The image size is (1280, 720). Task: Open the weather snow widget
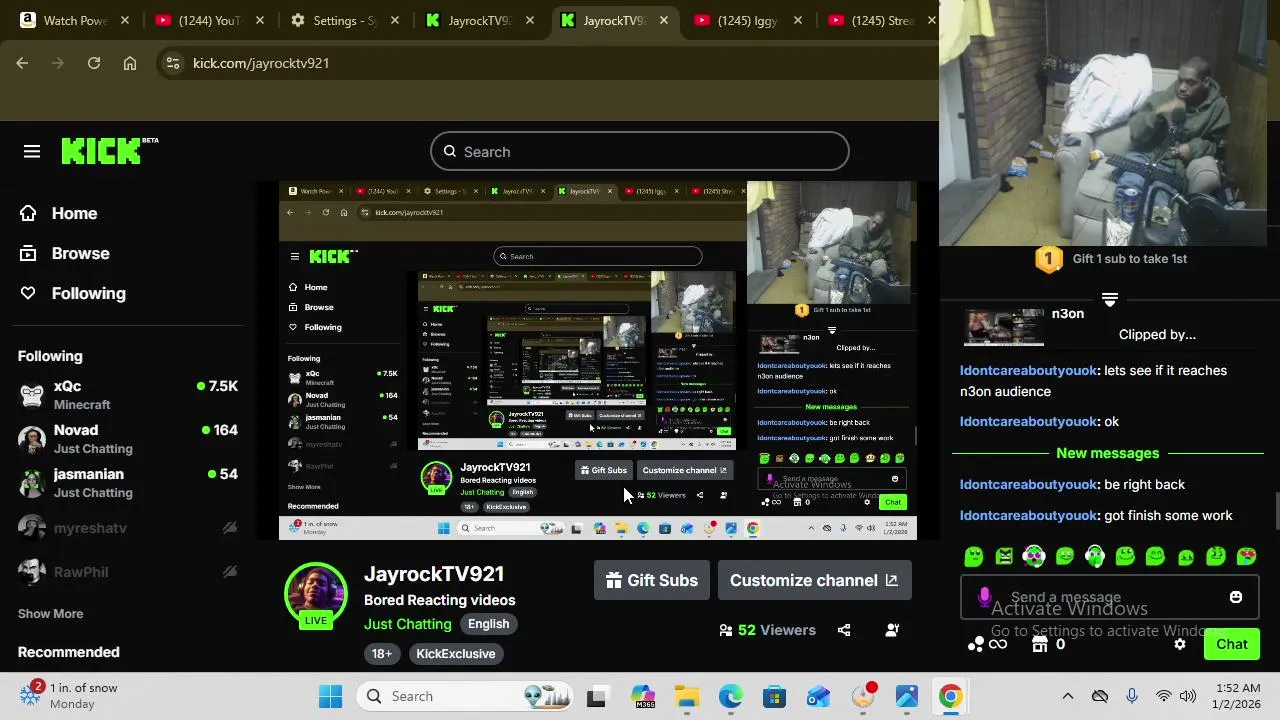pos(70,695)
